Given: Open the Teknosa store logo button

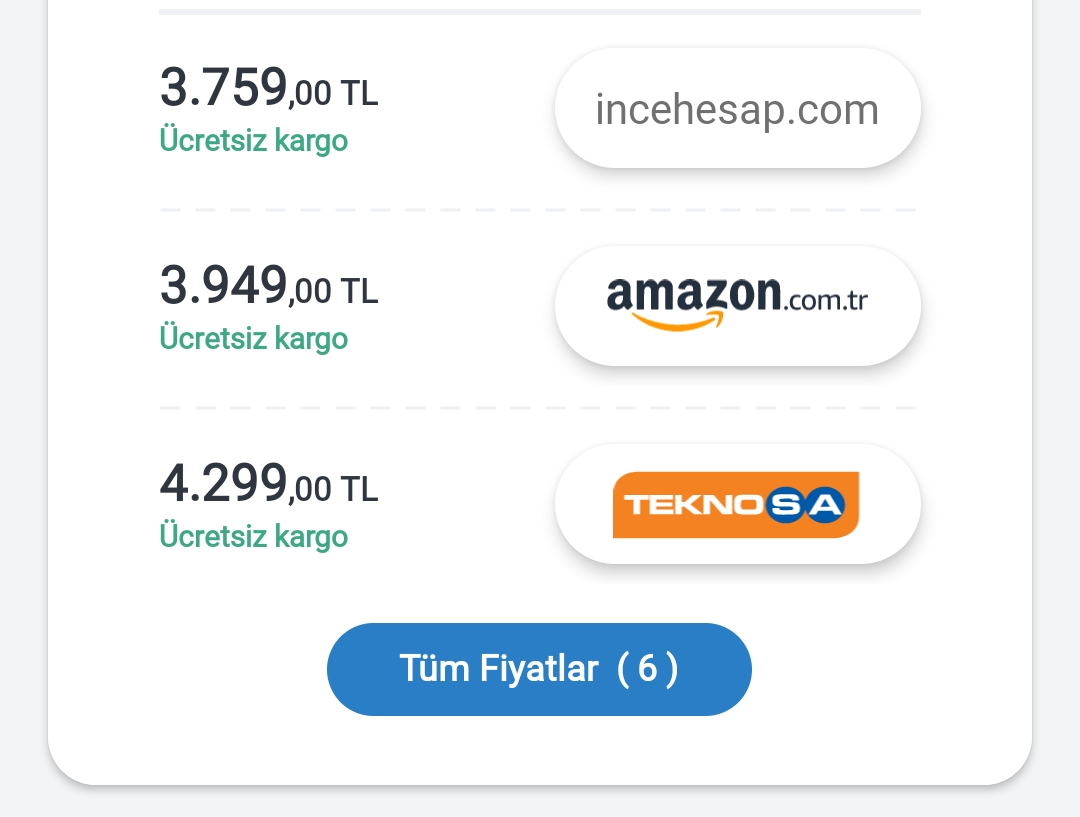Looking at the screenshot, I should pos(737,504).
